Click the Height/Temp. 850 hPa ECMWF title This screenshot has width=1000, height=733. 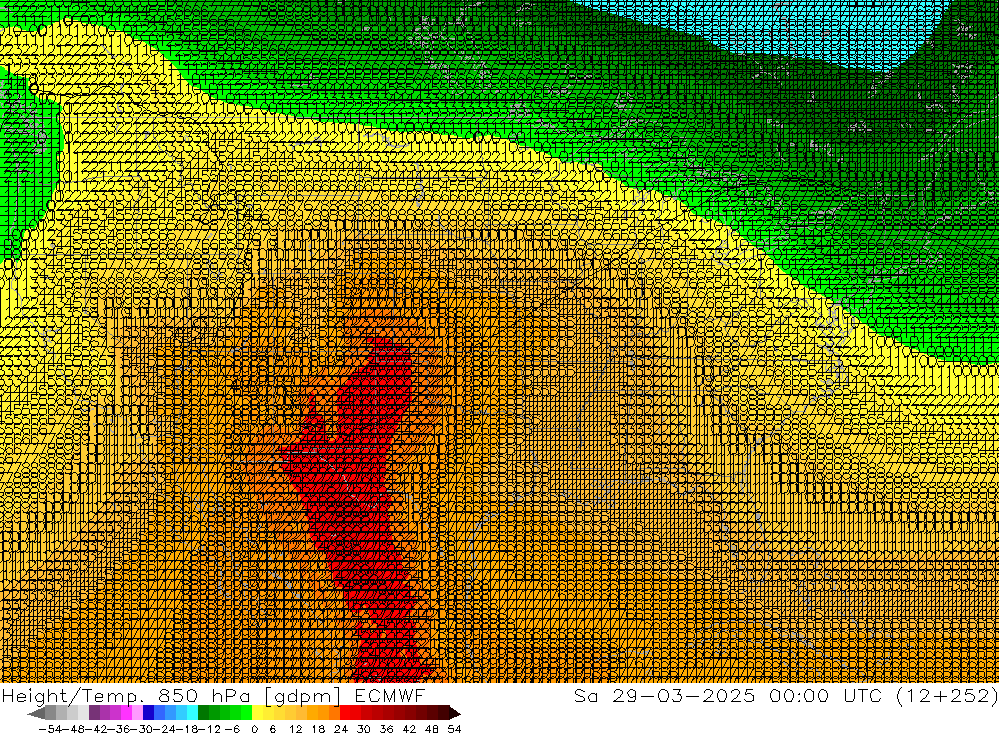pos(213,695)
